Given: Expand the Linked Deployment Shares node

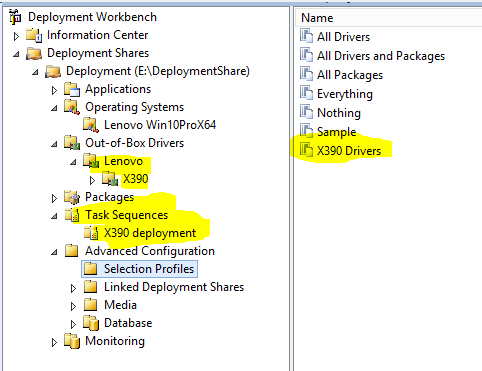Looking at the screenshot, I should [73, 288].
